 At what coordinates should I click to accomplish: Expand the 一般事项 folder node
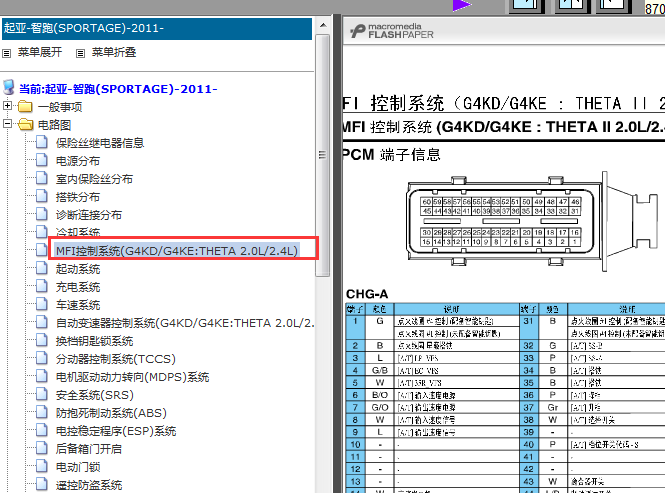[7, 105]
